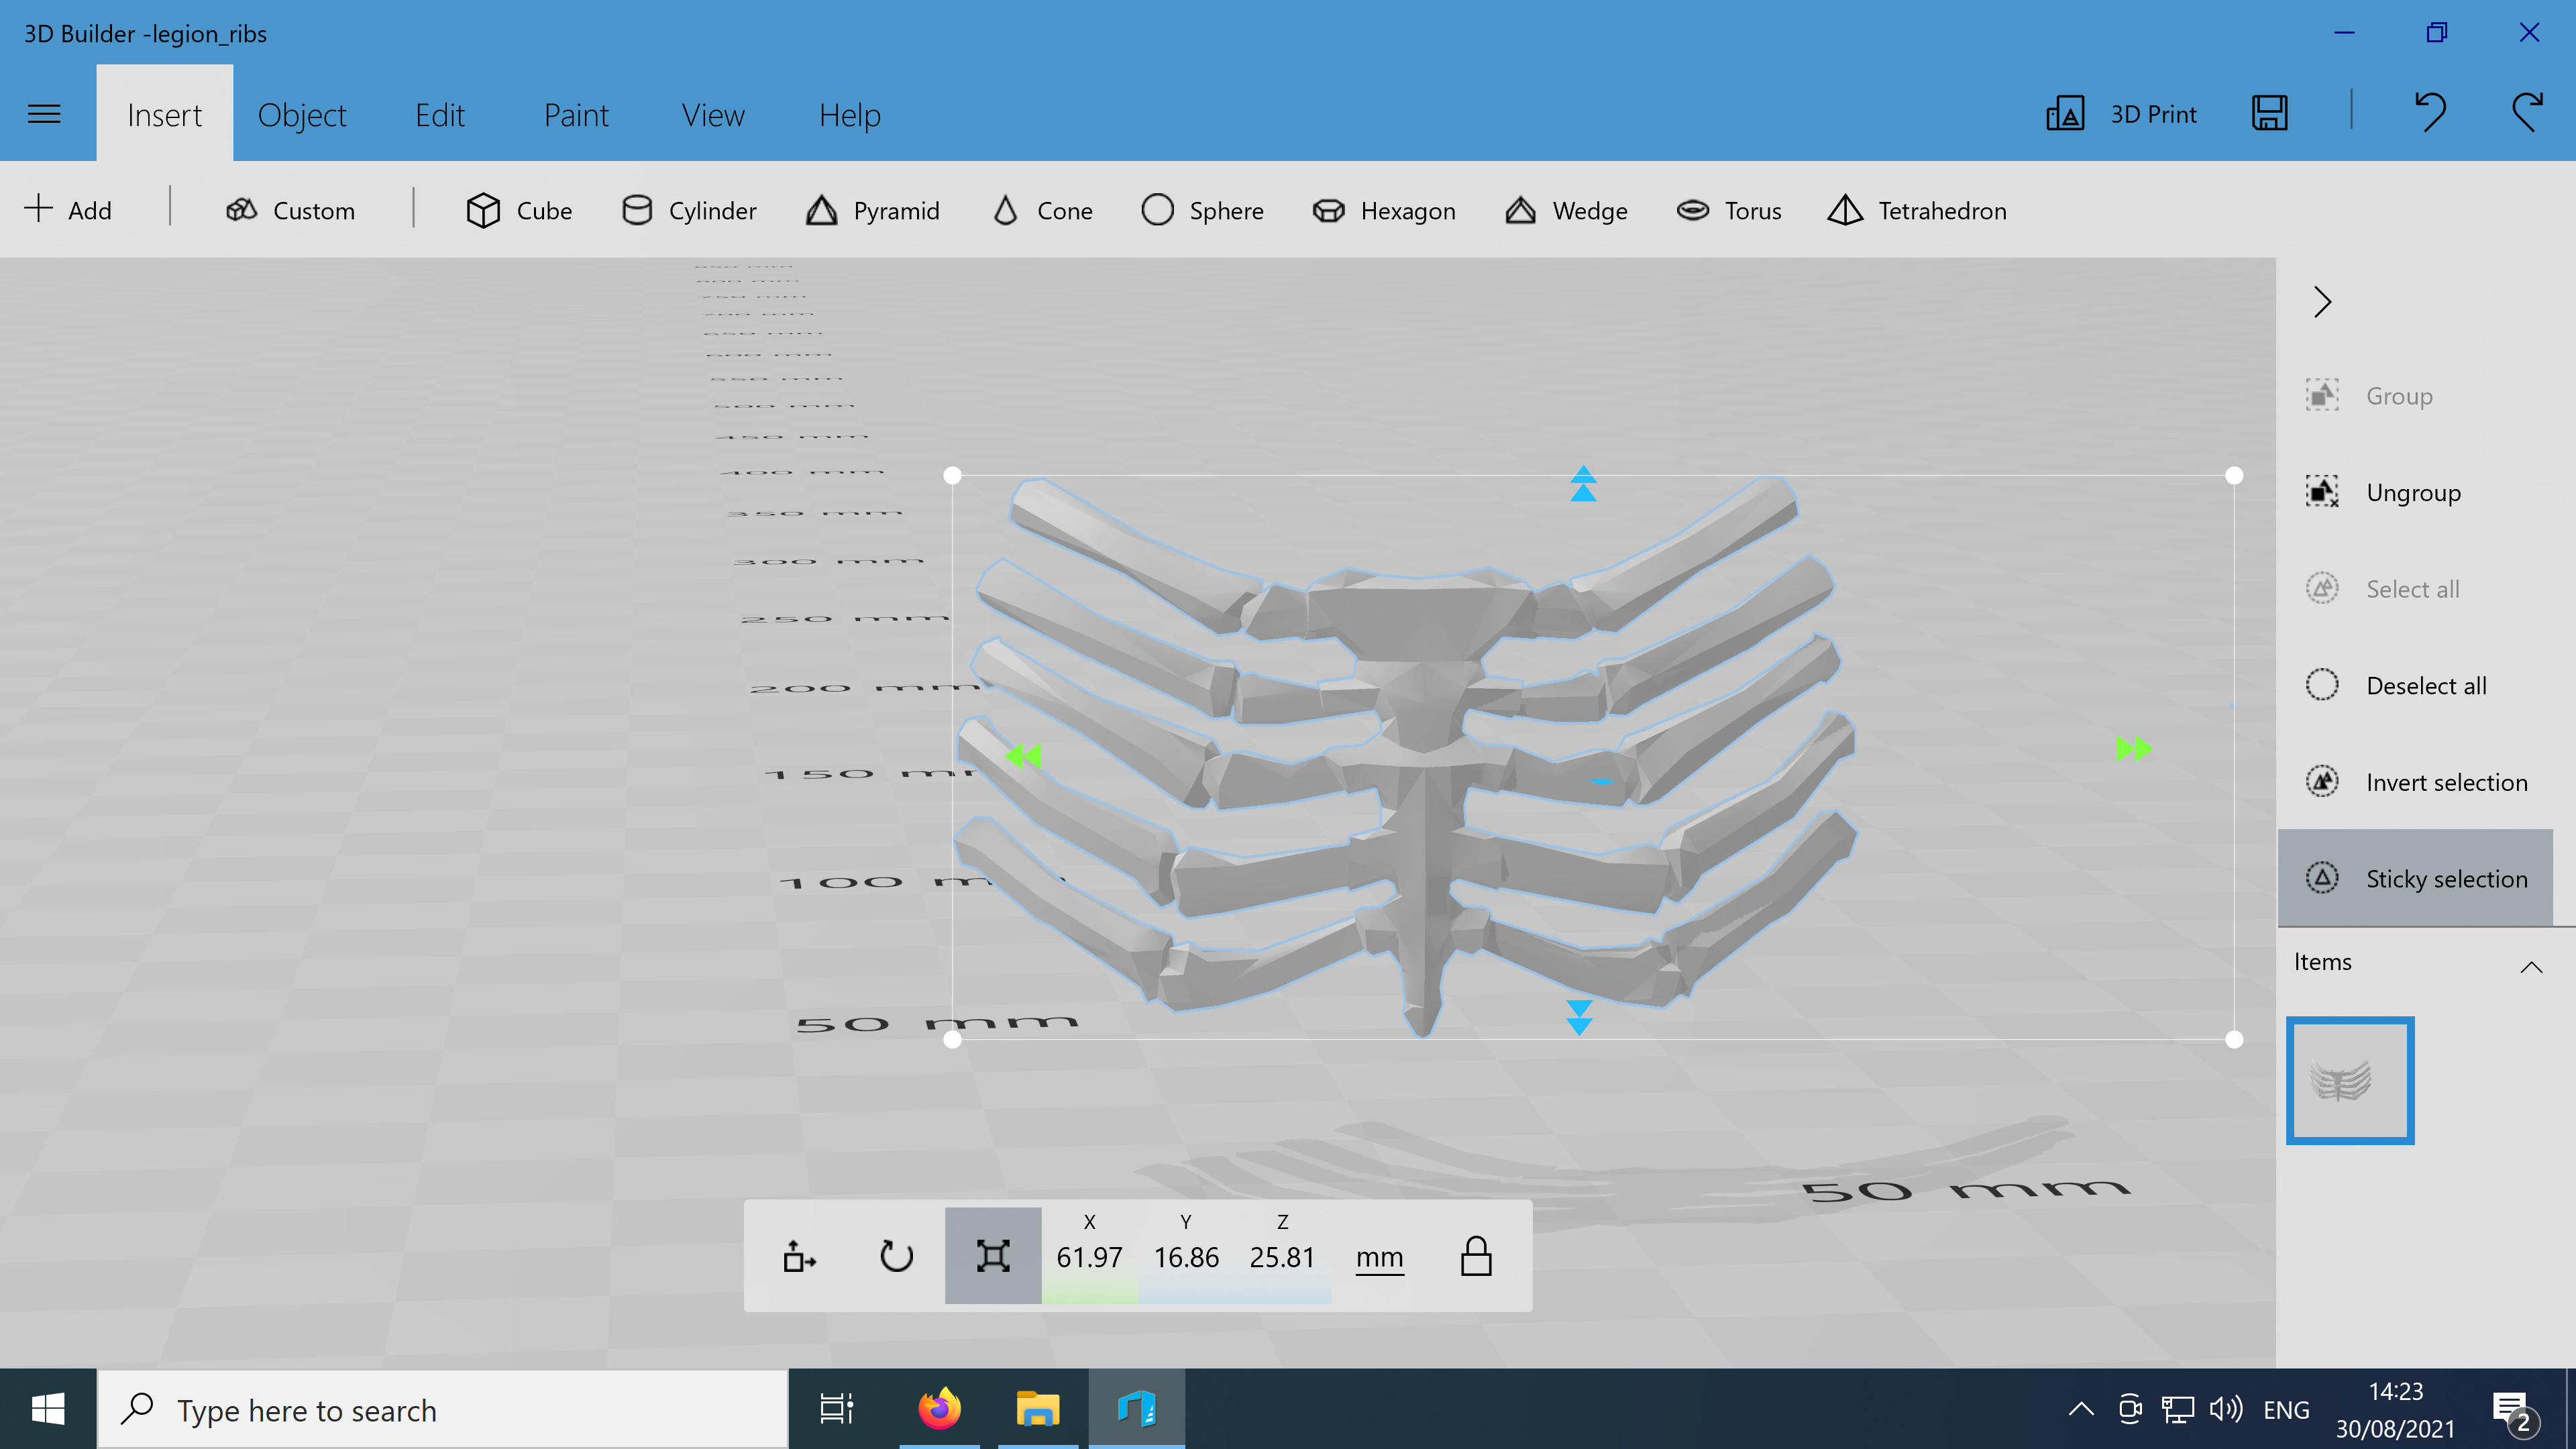The image size is (2576, 1449).
Task: Insert a Sphere shape
Action: click(x=1202, y=210)
